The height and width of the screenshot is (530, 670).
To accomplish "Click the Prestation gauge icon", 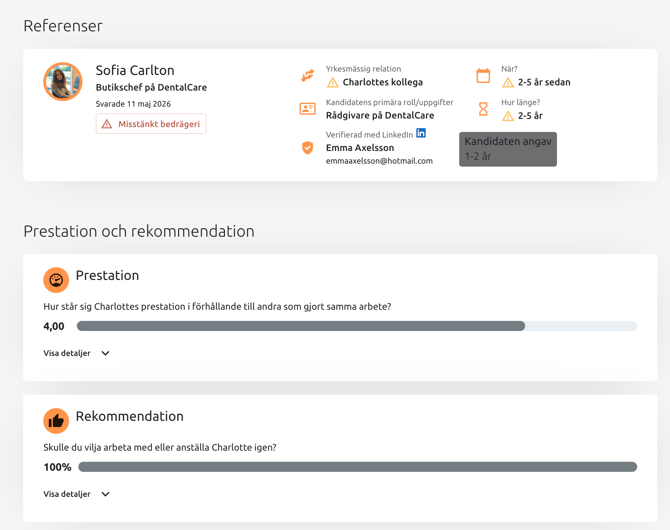I will [56, 280].
